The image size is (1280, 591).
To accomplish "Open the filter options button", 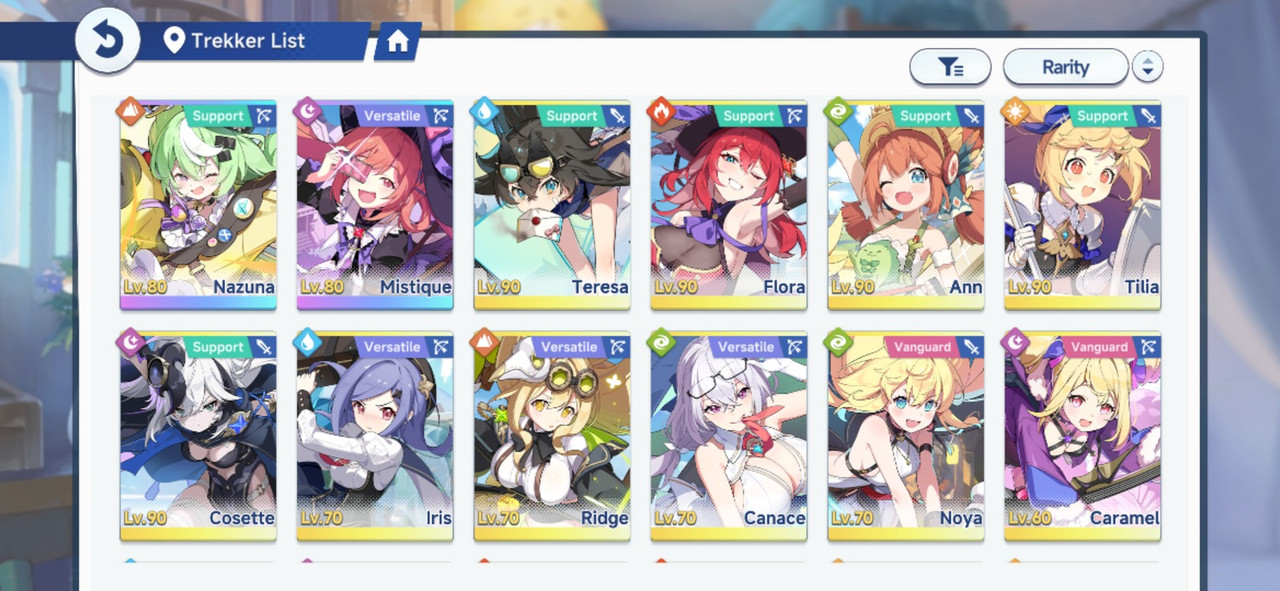I will (x=950, y=67).
